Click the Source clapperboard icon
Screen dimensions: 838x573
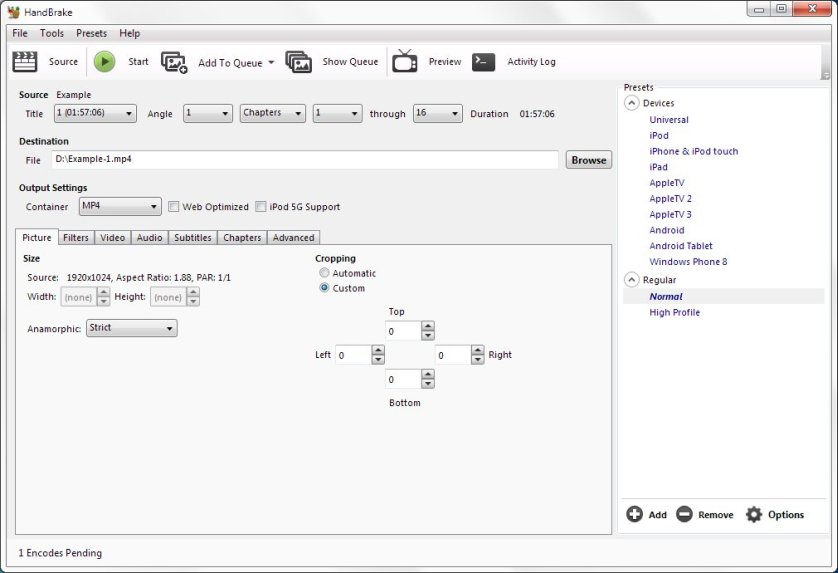(25, 61)
